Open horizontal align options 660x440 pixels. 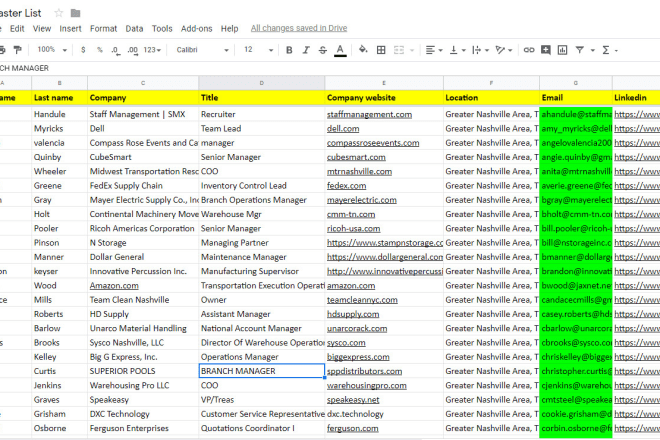click(434, 50)
